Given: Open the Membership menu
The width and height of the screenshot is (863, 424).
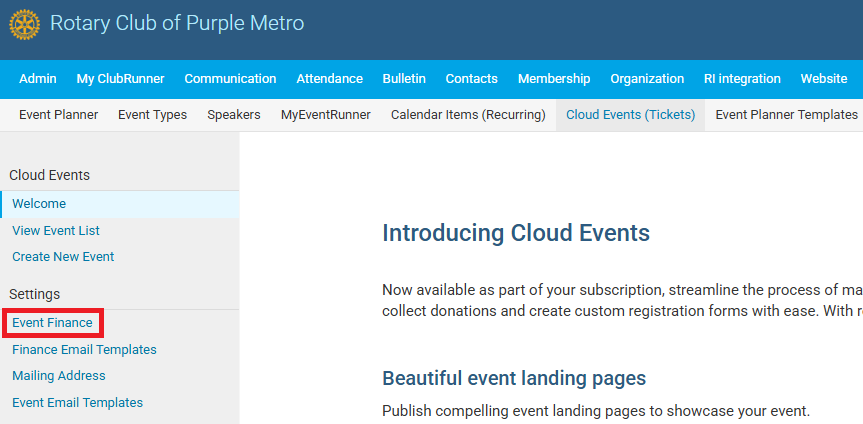Looking at the screenshot, I should coord(554,79).
